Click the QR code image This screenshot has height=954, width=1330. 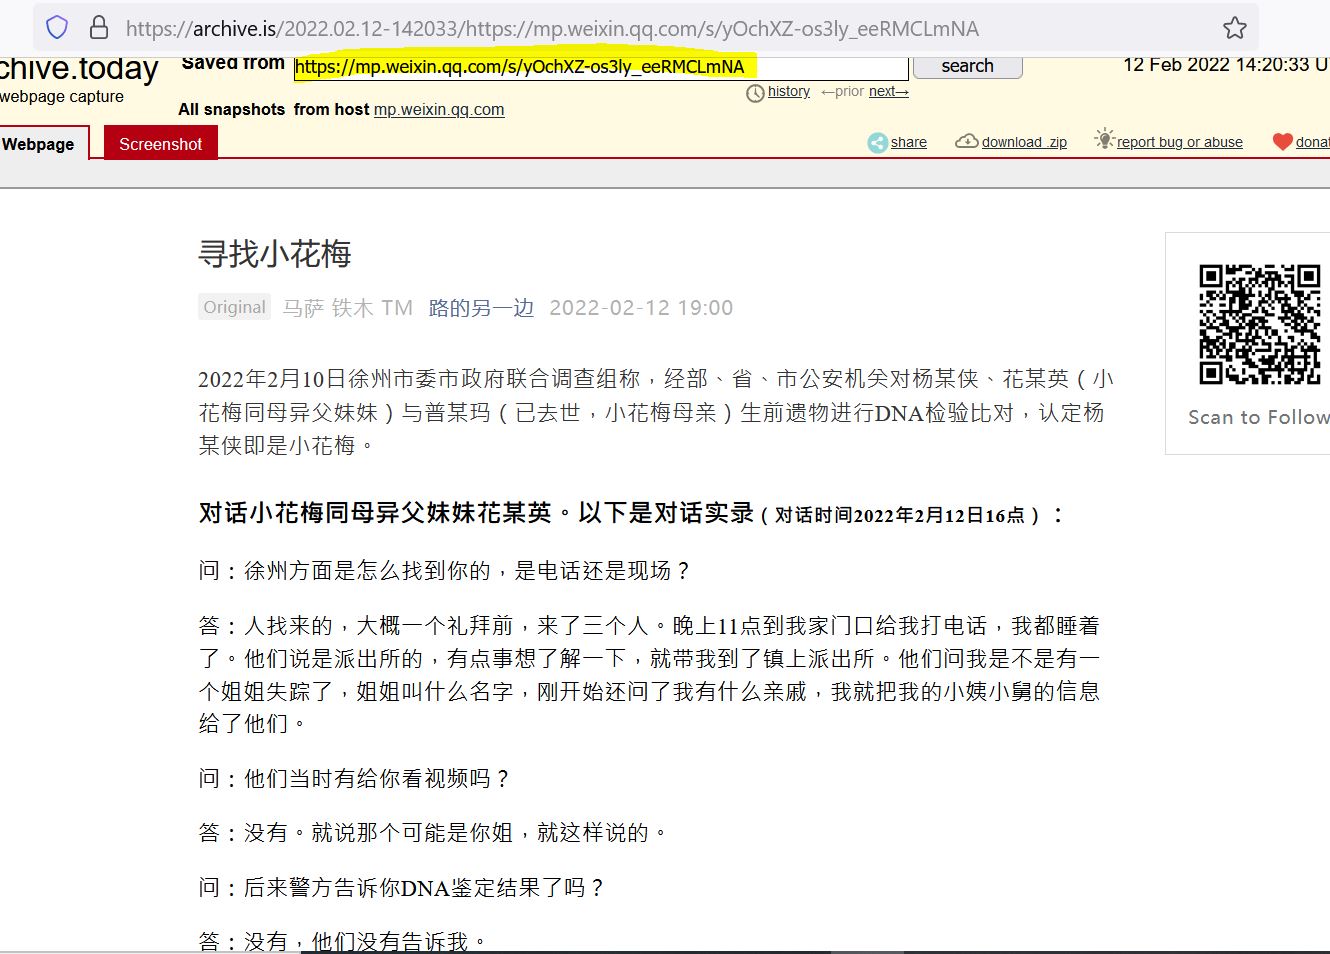(1259, 324)
